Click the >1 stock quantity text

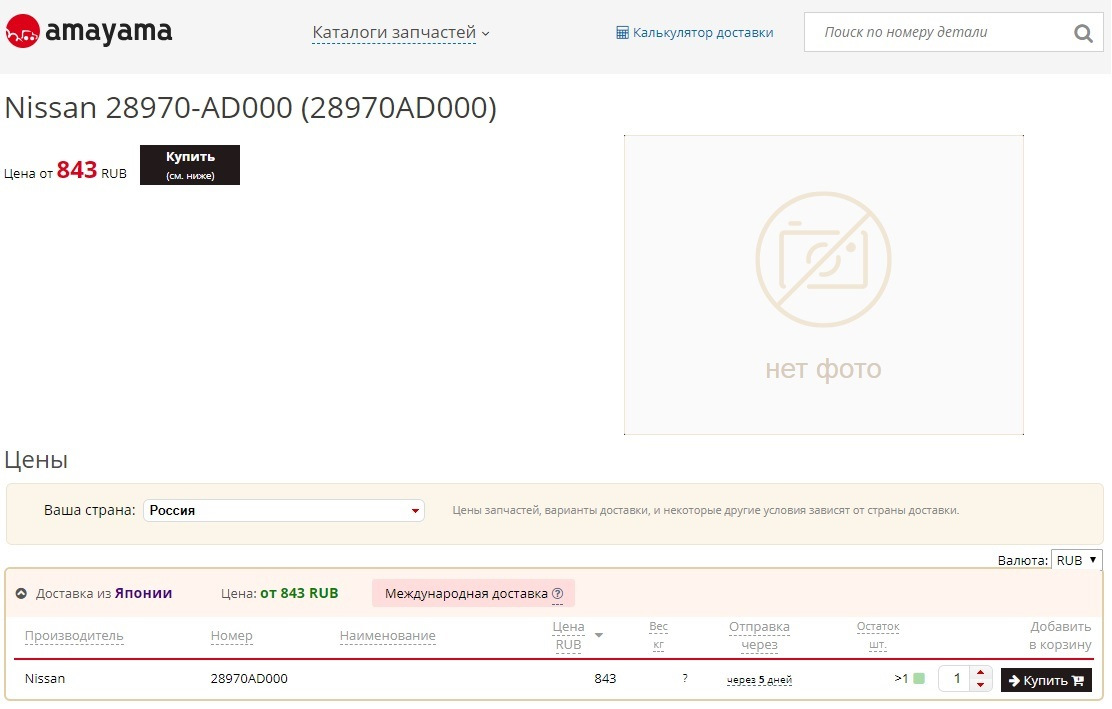(x=901, y=679)
